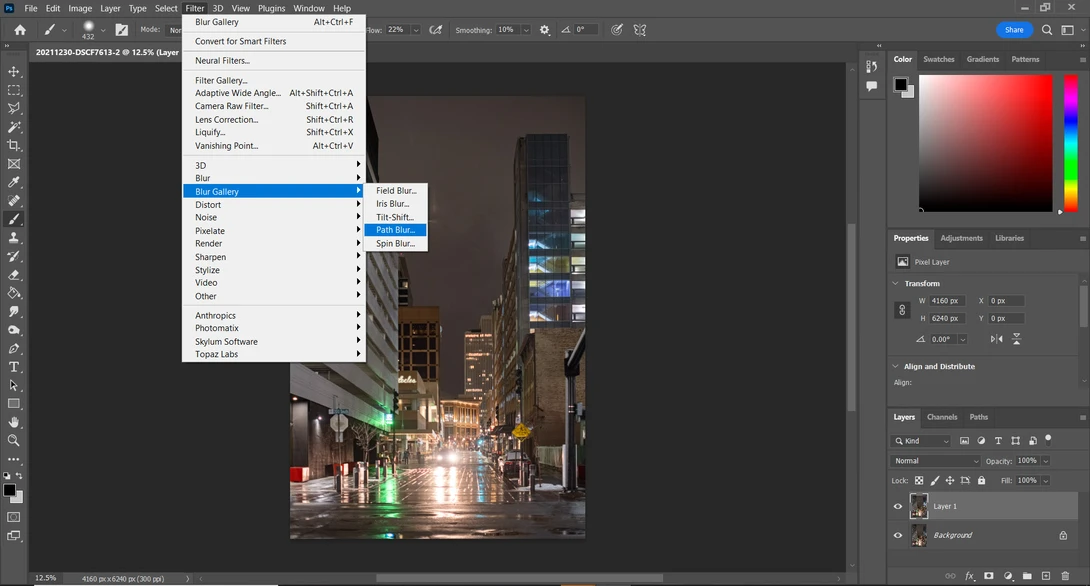Open Neural Filters menu entry
1090x586 pixels.
click(x=274, y=60)
